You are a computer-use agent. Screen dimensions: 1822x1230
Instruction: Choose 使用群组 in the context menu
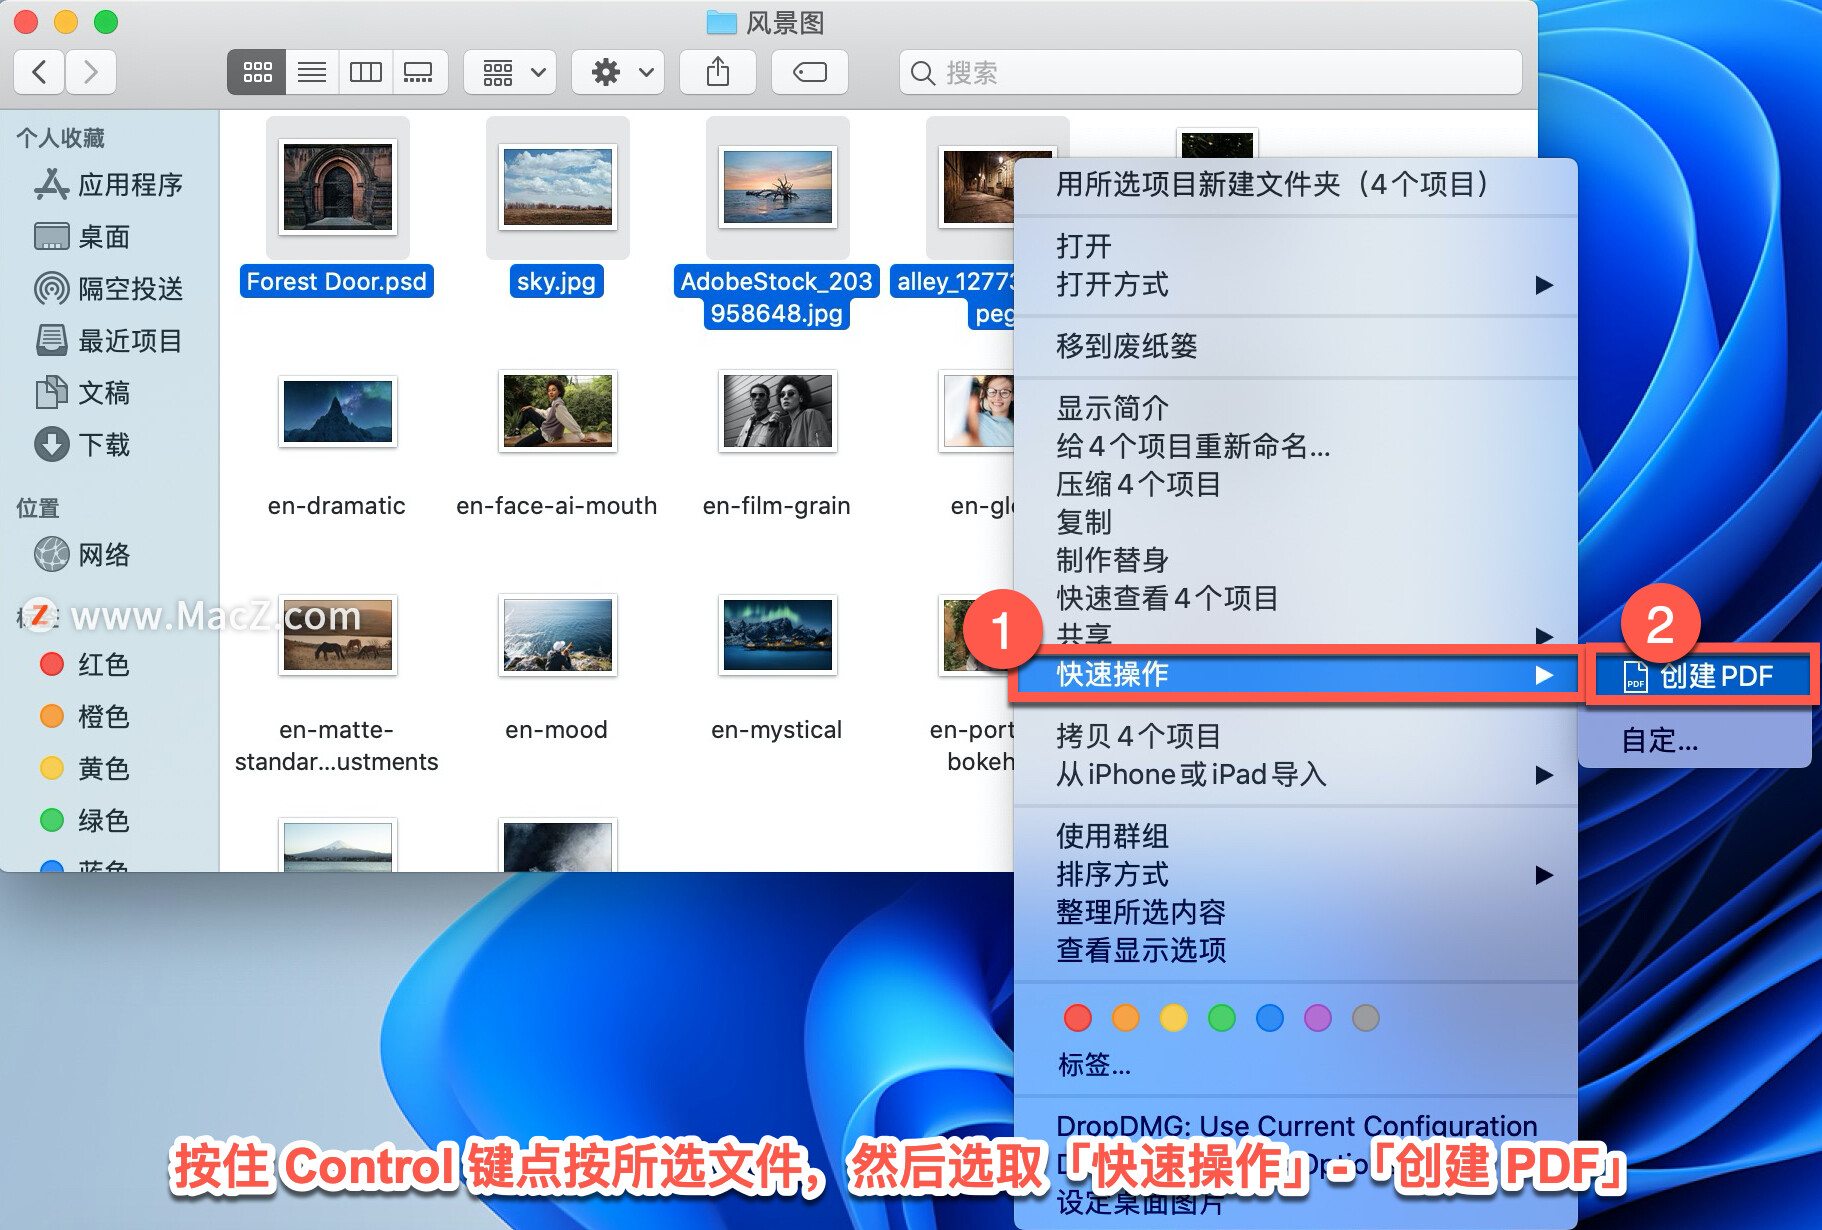[x=1296, y=837]
